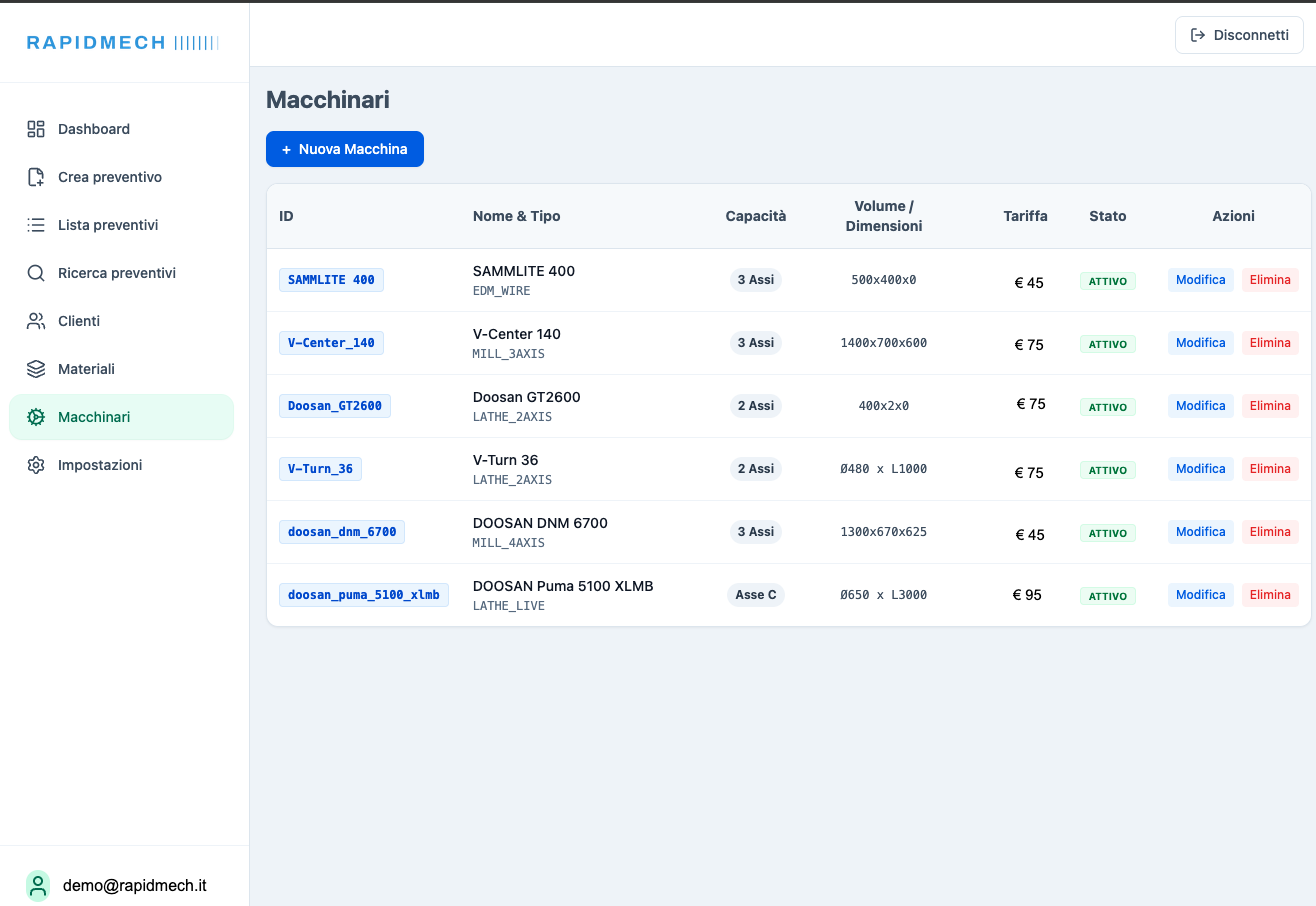The height and width of the screenshot is (906, 1316).
Task: Click the Macchinari page heading
Action: click(x=328, y=100)
